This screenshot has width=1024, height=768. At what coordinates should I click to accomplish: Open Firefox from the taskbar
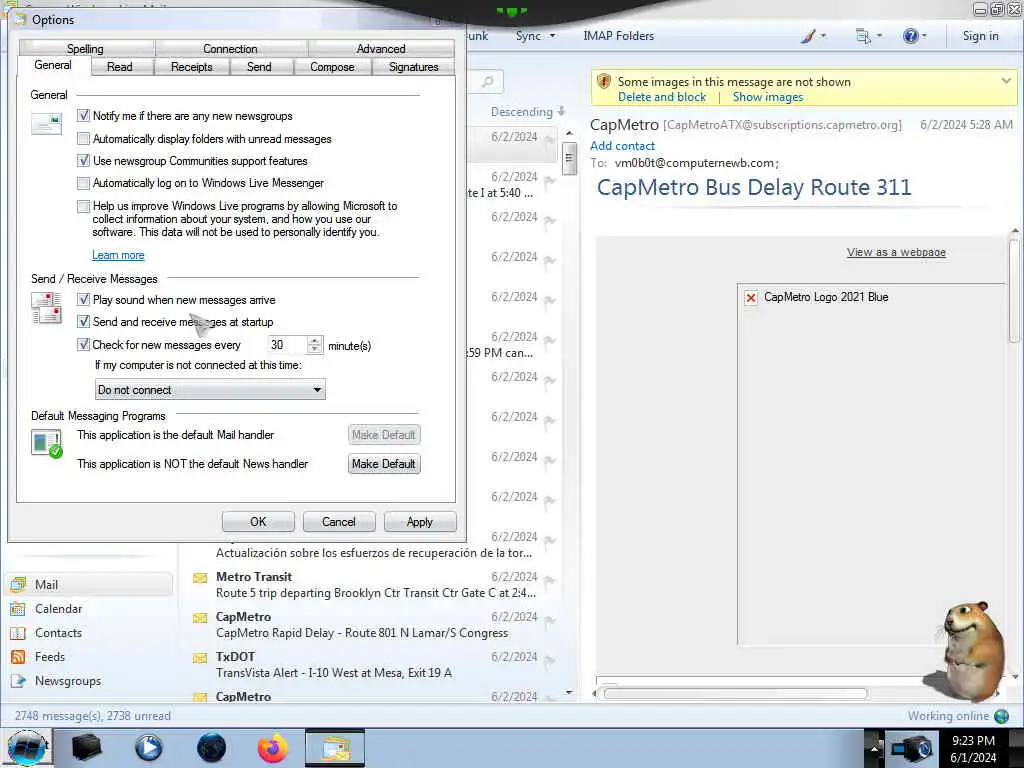272,748
